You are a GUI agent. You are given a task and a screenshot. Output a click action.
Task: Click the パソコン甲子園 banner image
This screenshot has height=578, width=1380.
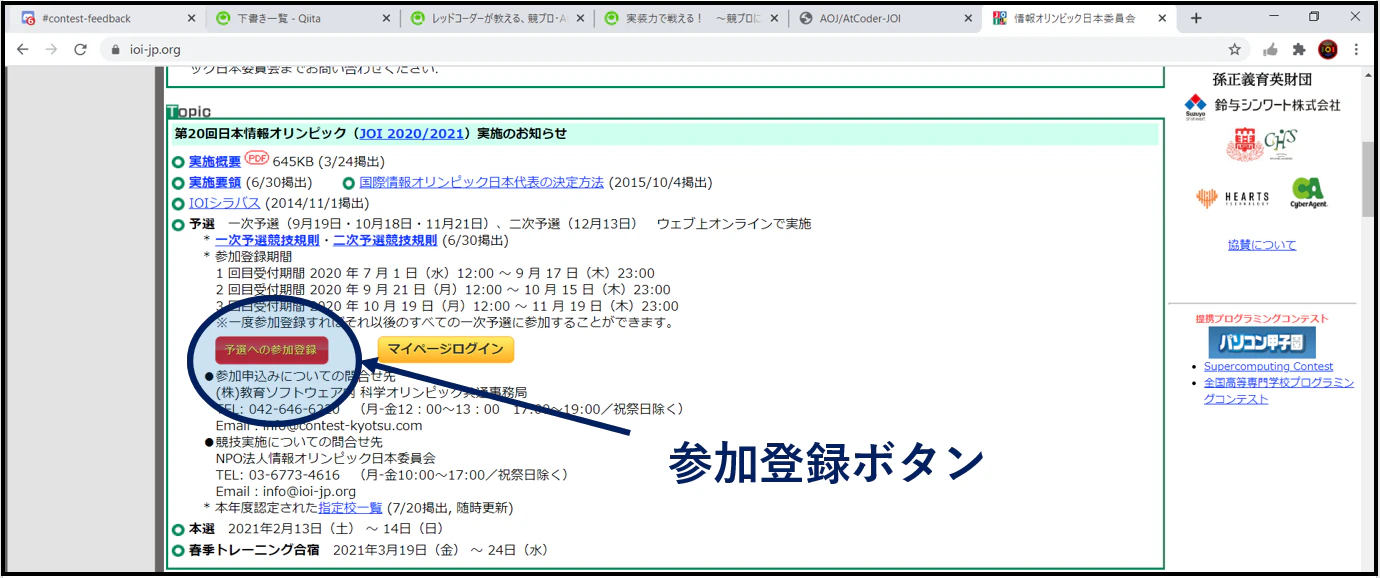coord(1262,343)
